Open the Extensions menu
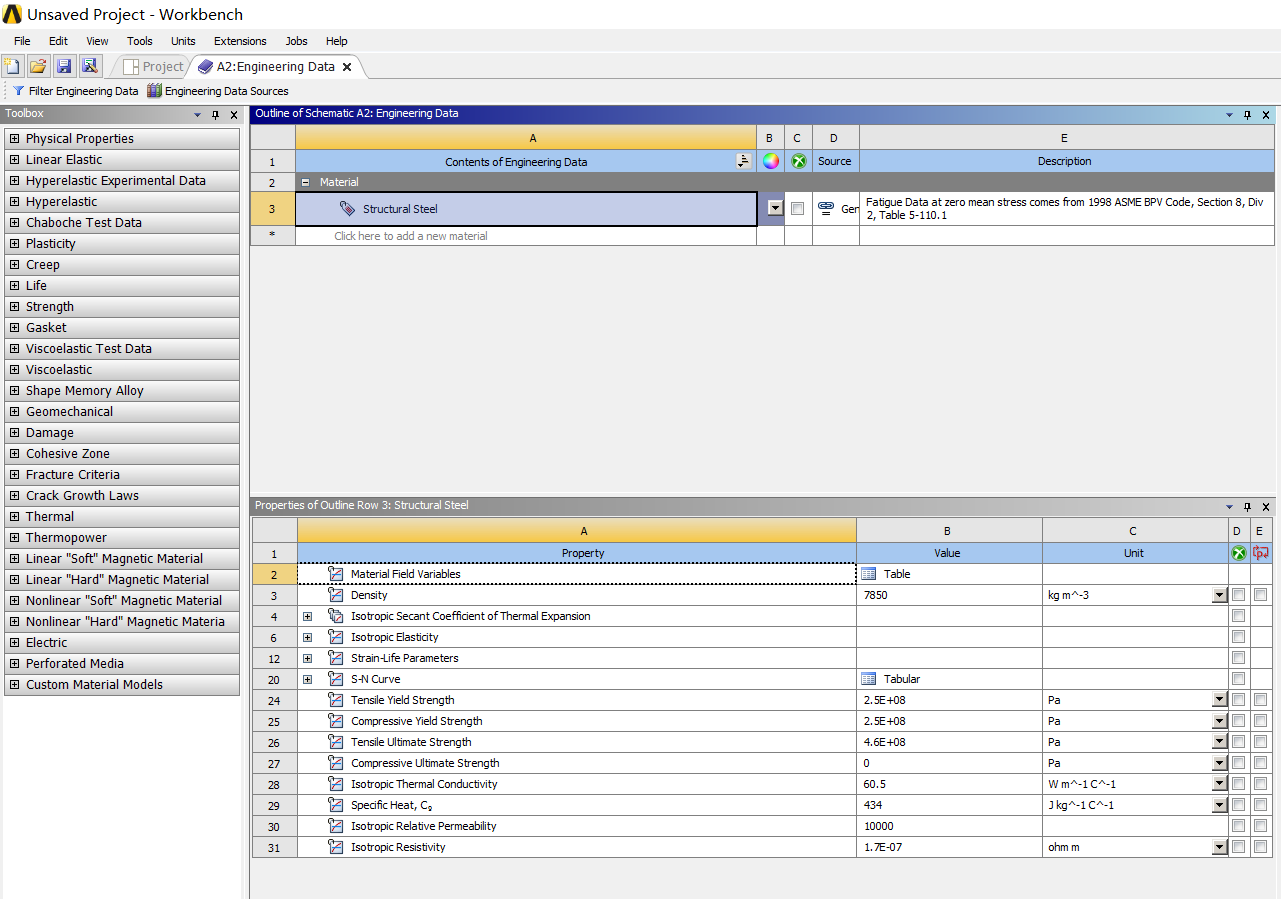This screenshot has height=899, width=1281. 239,41
